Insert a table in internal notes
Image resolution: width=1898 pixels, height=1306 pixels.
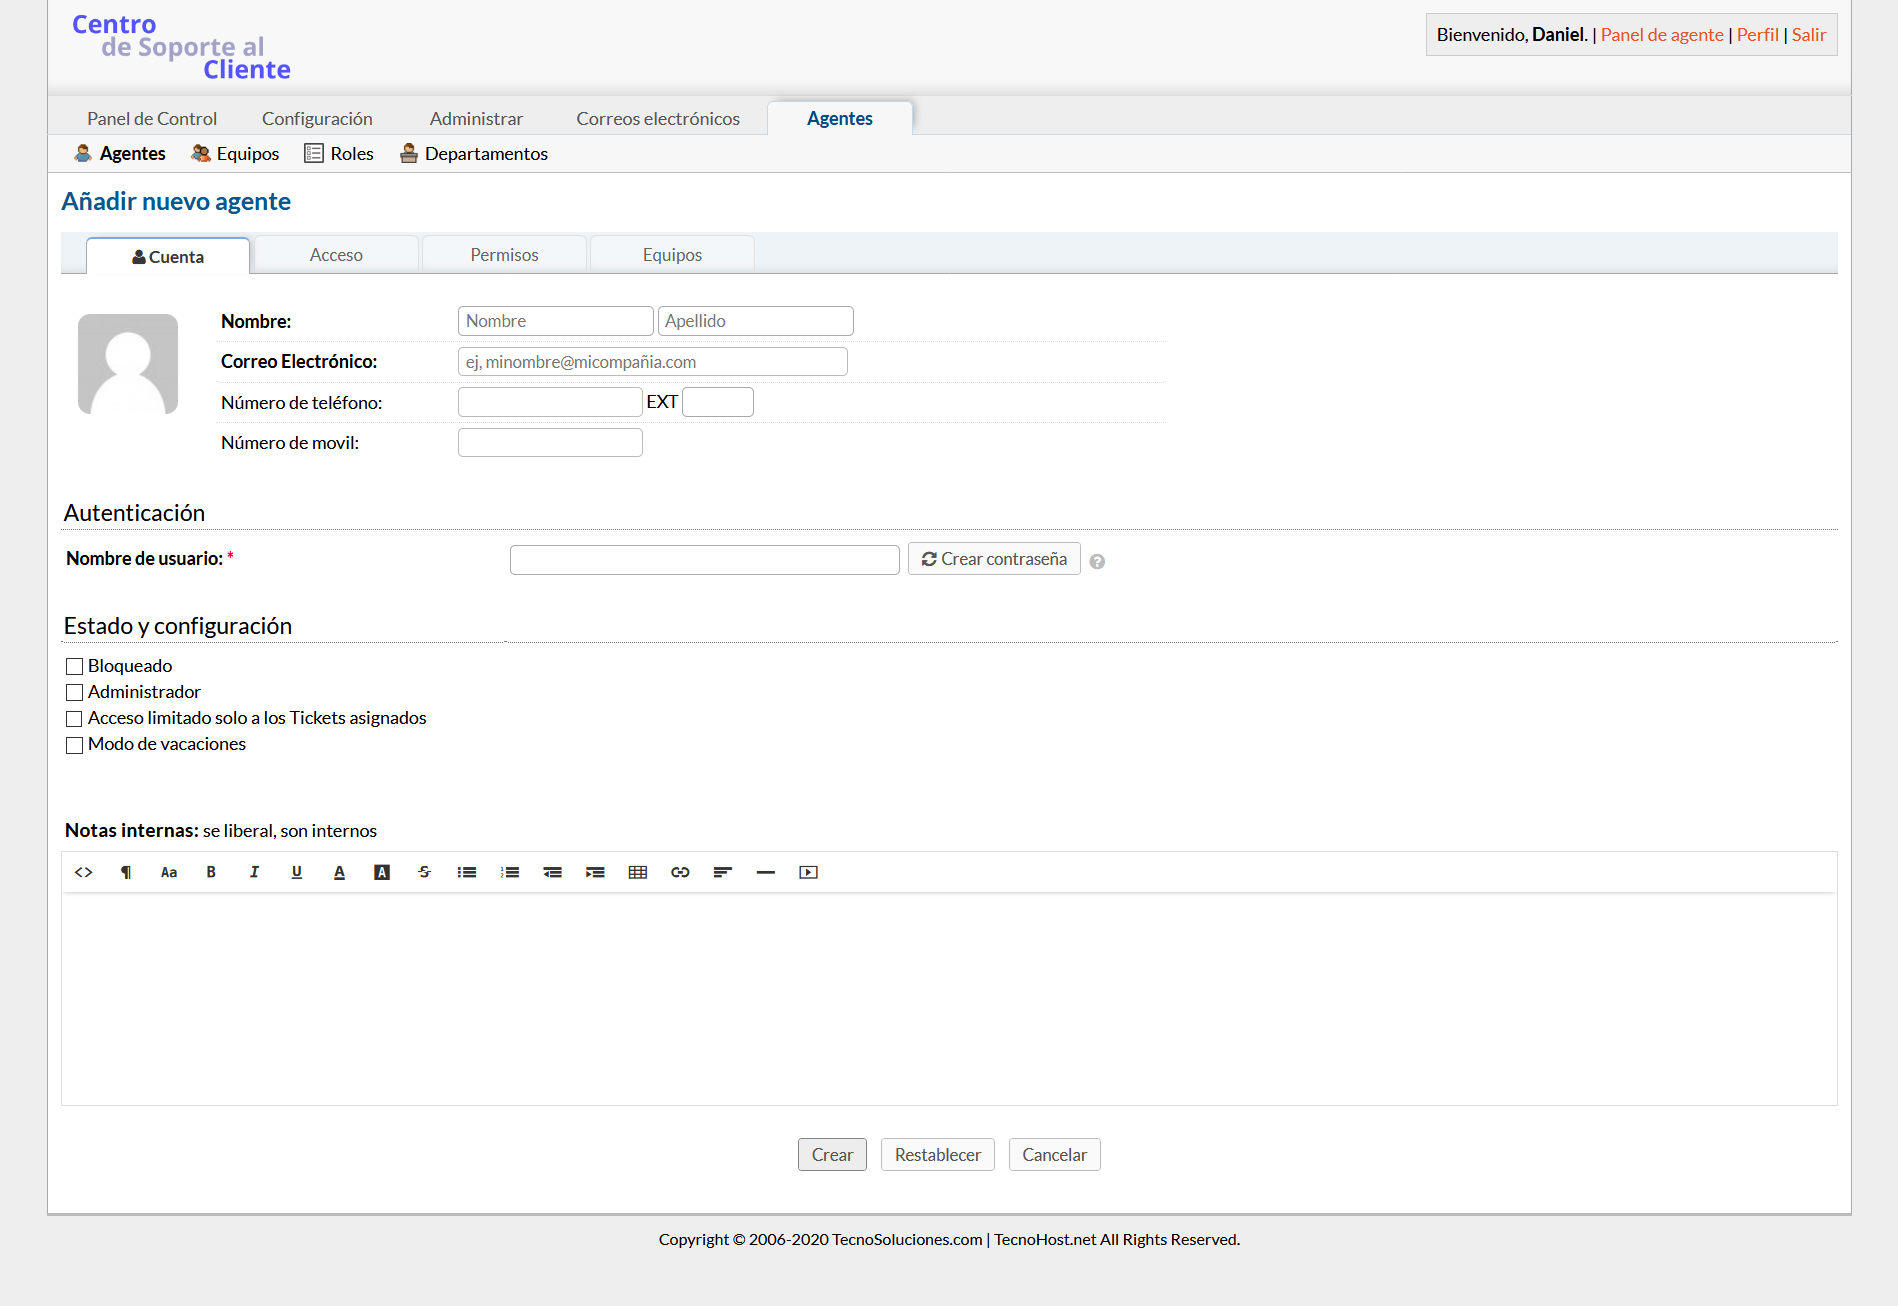(x=638, y=872)
